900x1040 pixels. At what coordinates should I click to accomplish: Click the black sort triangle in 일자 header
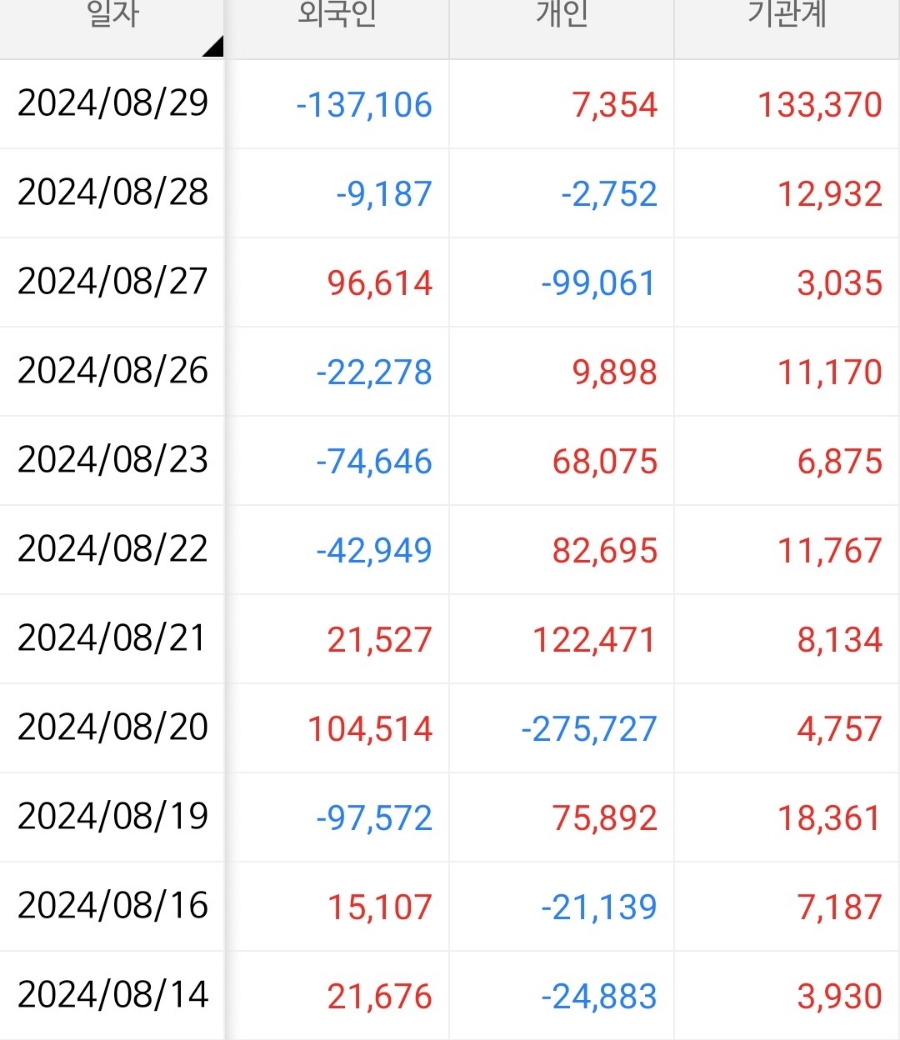pyautogui.click(x=215, y=48)
